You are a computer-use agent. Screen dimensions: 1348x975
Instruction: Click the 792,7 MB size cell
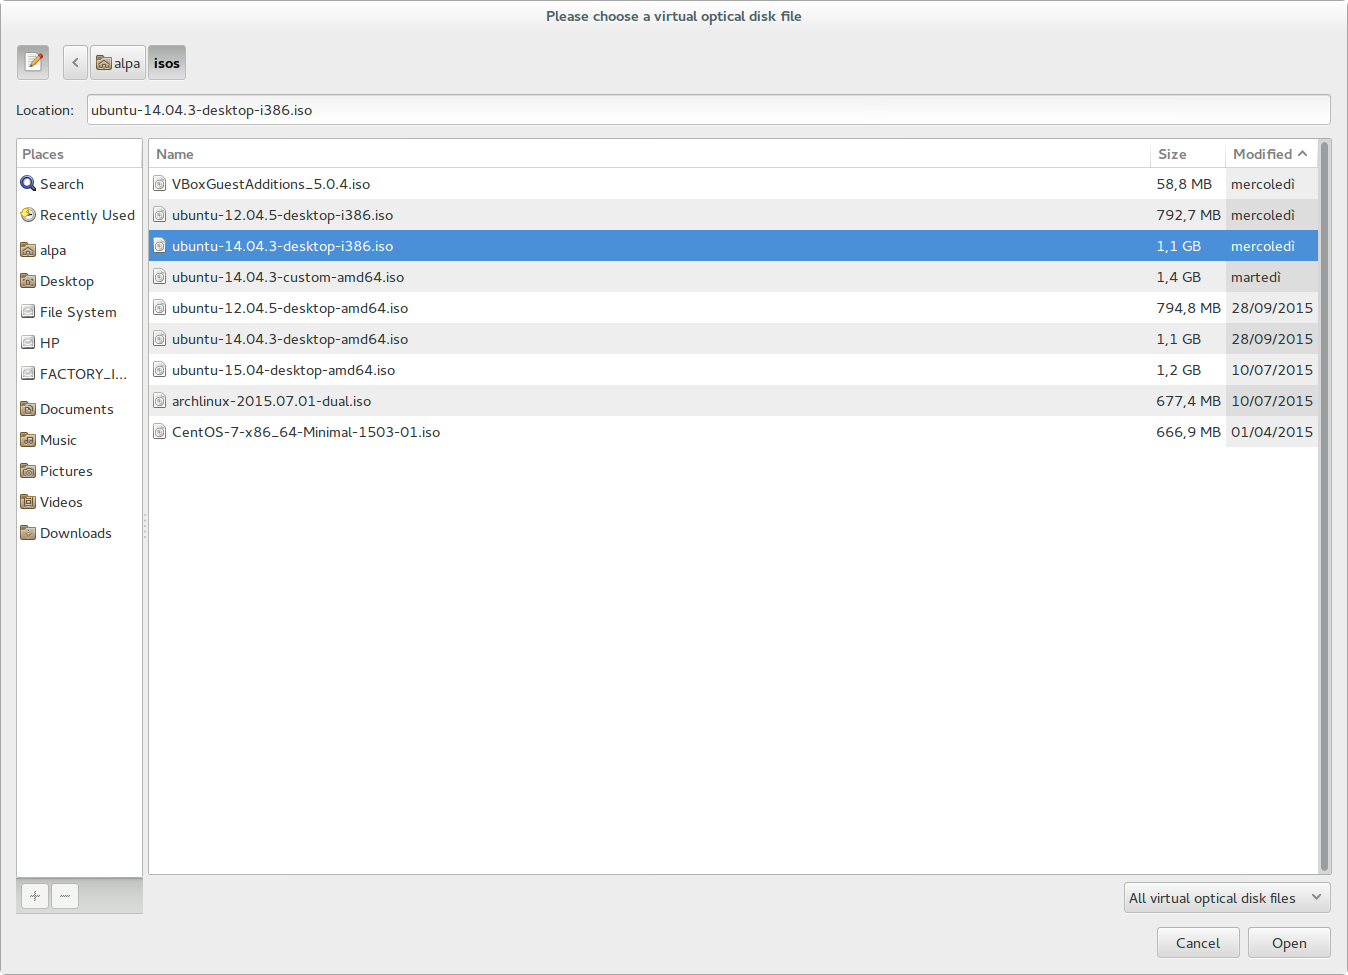pos(1188,215)
